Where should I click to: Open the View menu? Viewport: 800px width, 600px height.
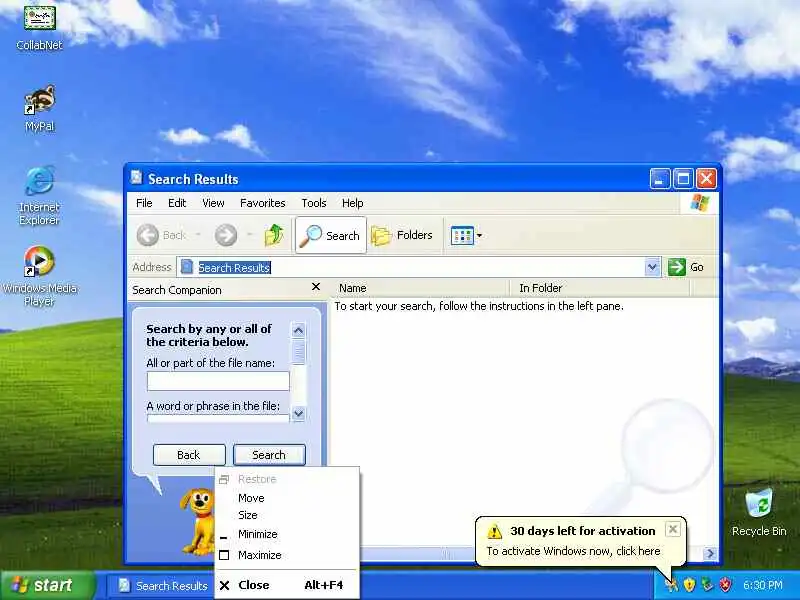pos(213,203)
